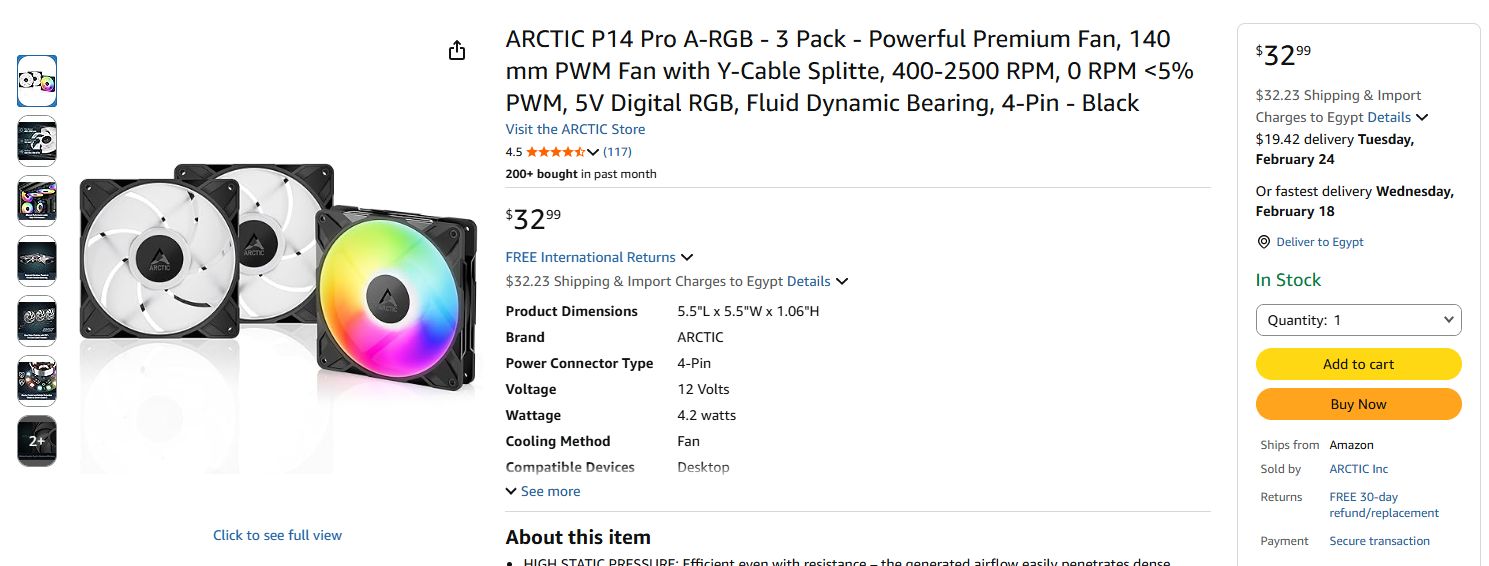The image size is (1489, 566).
Task: Open the Quantity dropdown
Action: click(1358, 320)
